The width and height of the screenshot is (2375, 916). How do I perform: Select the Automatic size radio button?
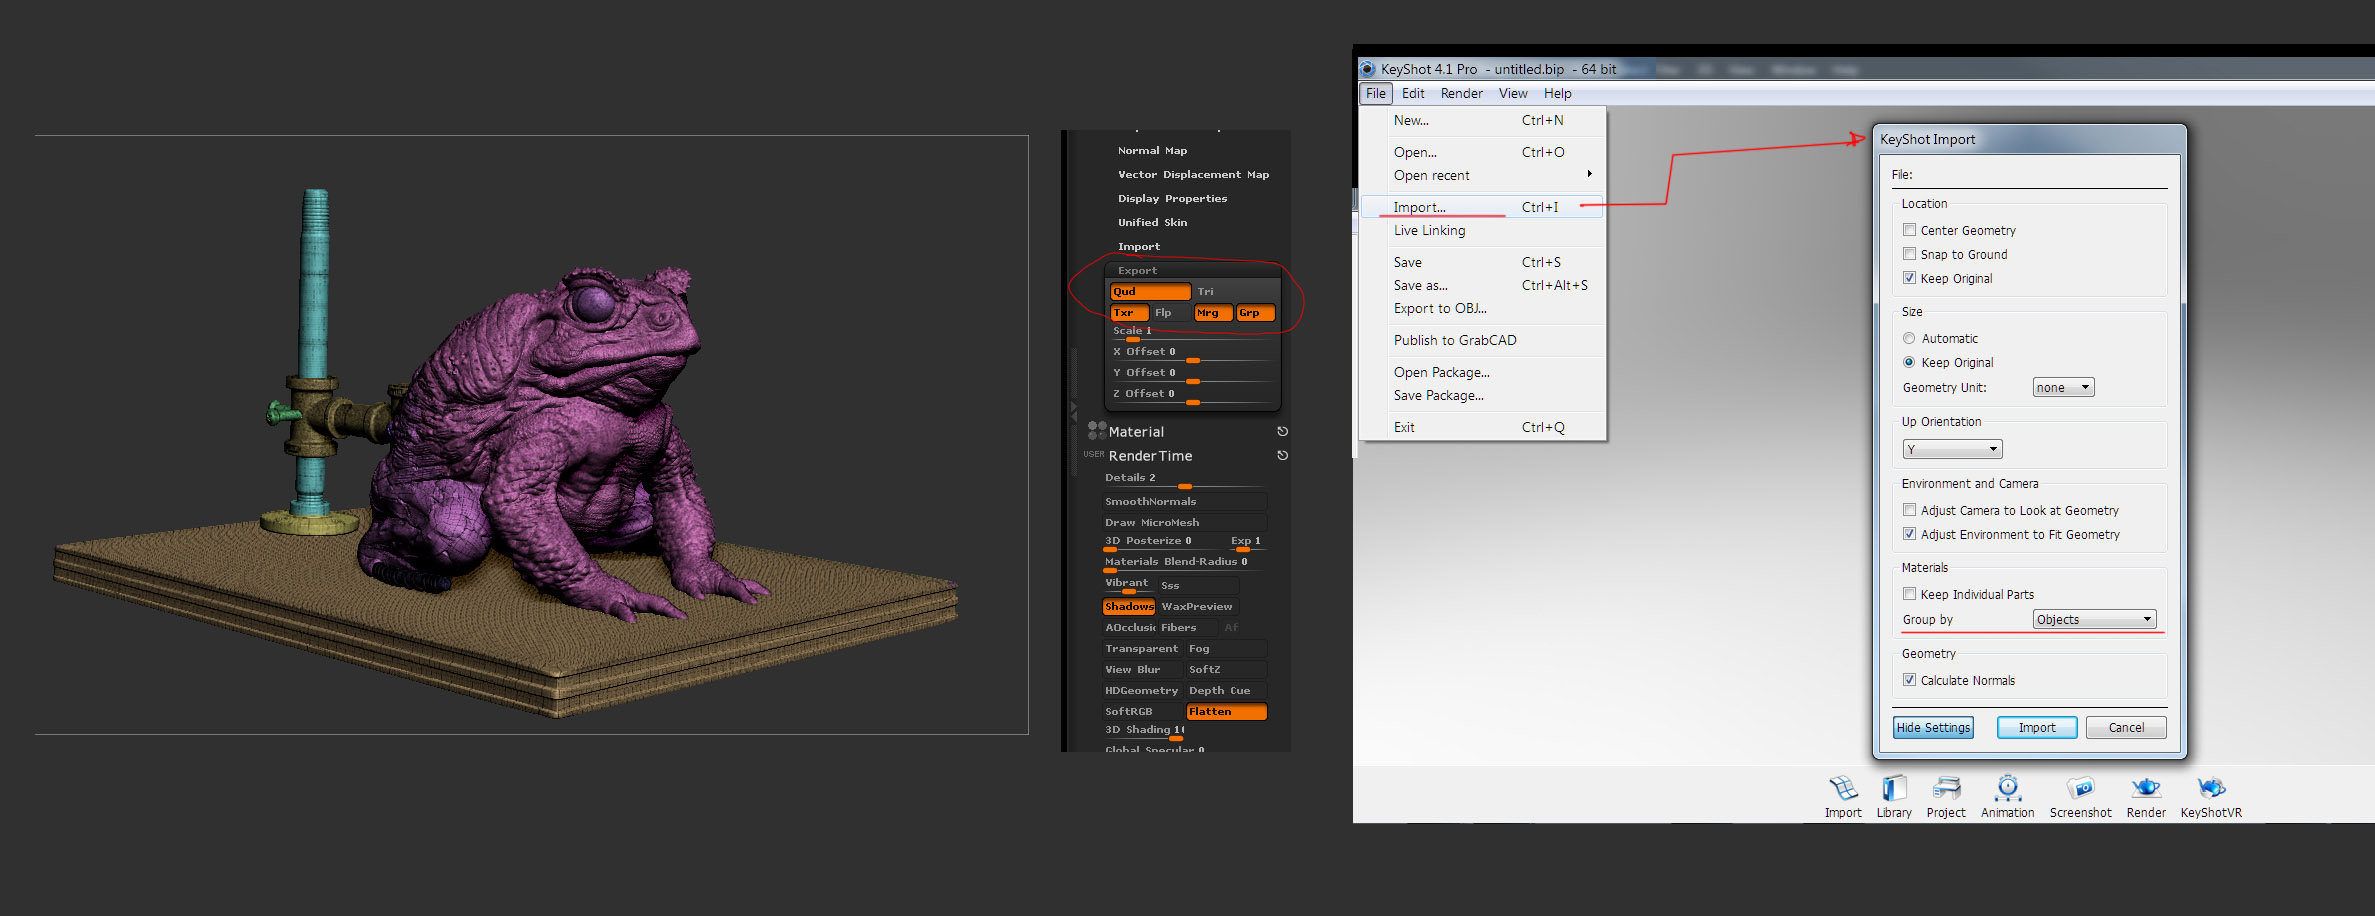(x=1909, y=338)
